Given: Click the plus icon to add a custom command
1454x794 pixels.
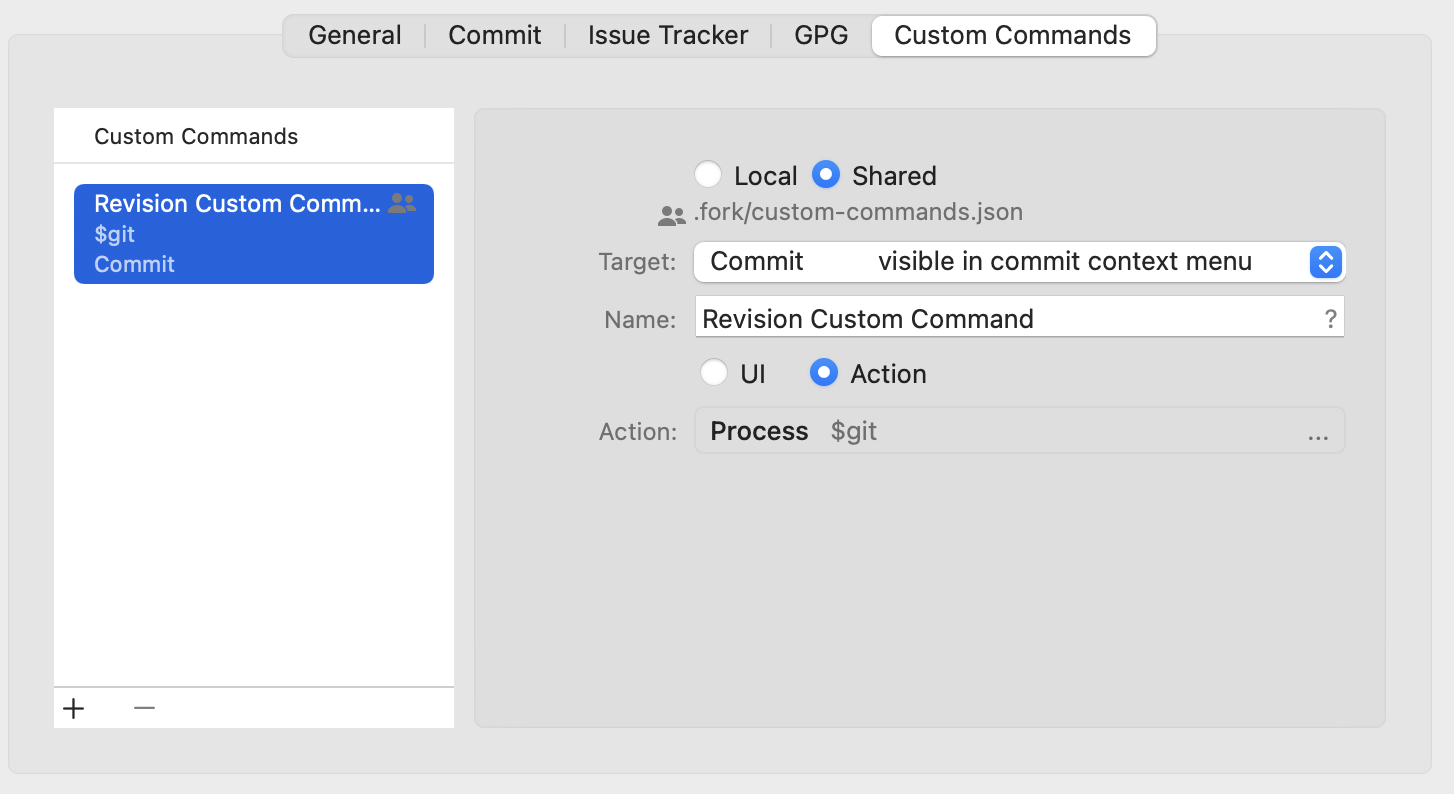Looking at the screenshot, I should click(x=73, y=708).
